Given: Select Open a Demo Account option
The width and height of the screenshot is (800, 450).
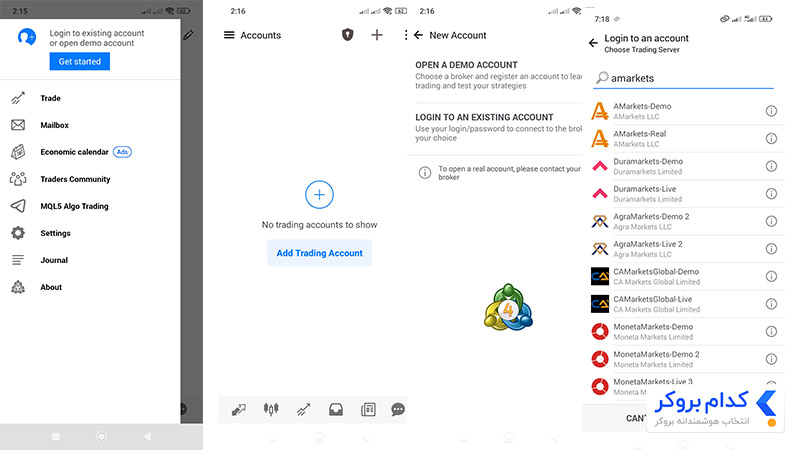Looking at the screenshot, I should pyautogui.click(x=495, y=75).
